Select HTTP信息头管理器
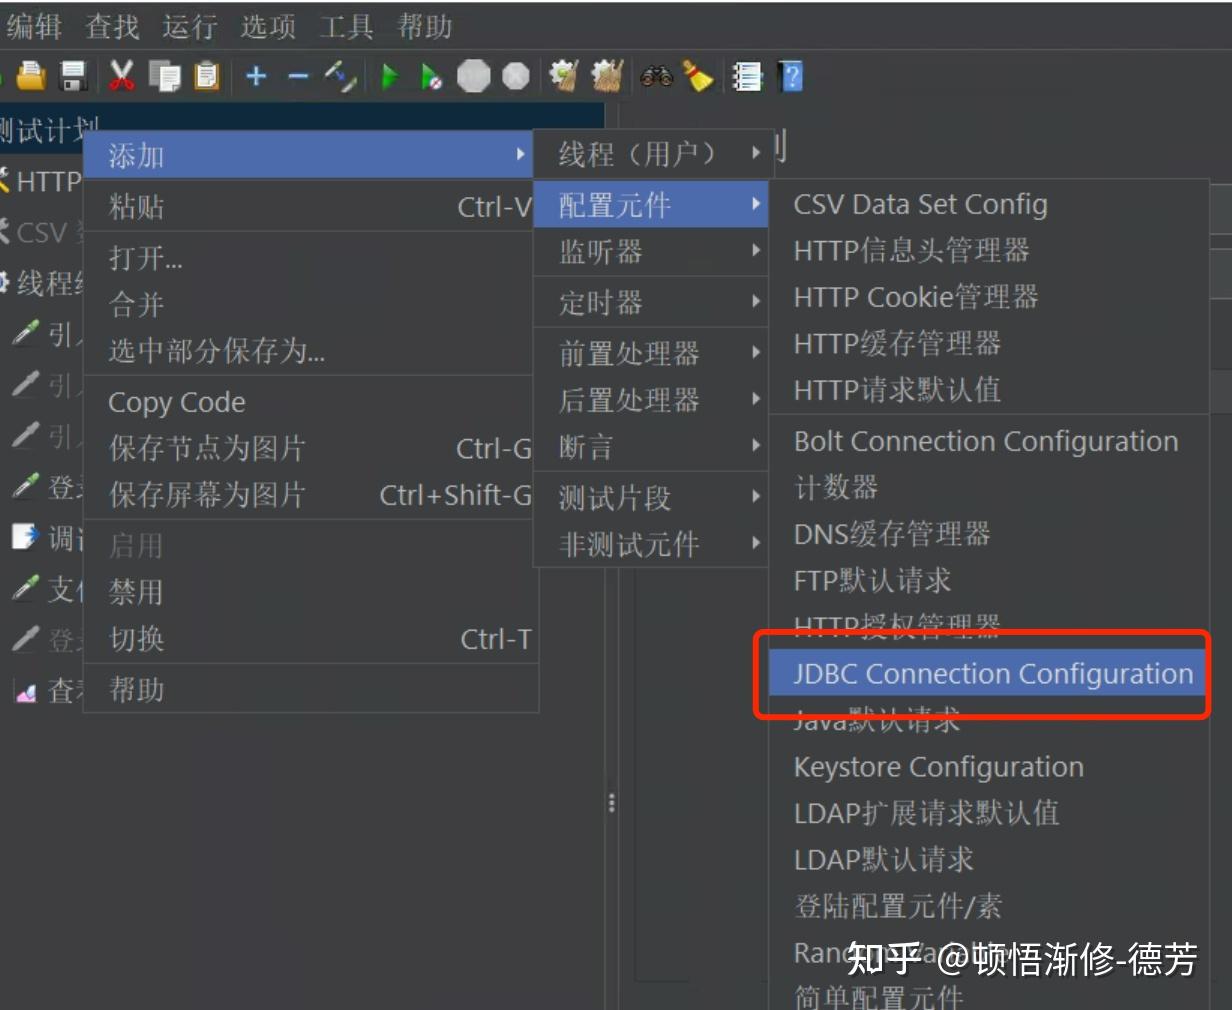1232x1010 pixels. click(989, 250)
